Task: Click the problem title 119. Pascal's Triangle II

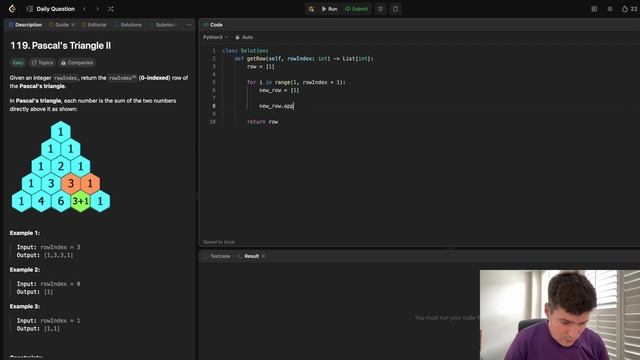Action: [60, 46]
